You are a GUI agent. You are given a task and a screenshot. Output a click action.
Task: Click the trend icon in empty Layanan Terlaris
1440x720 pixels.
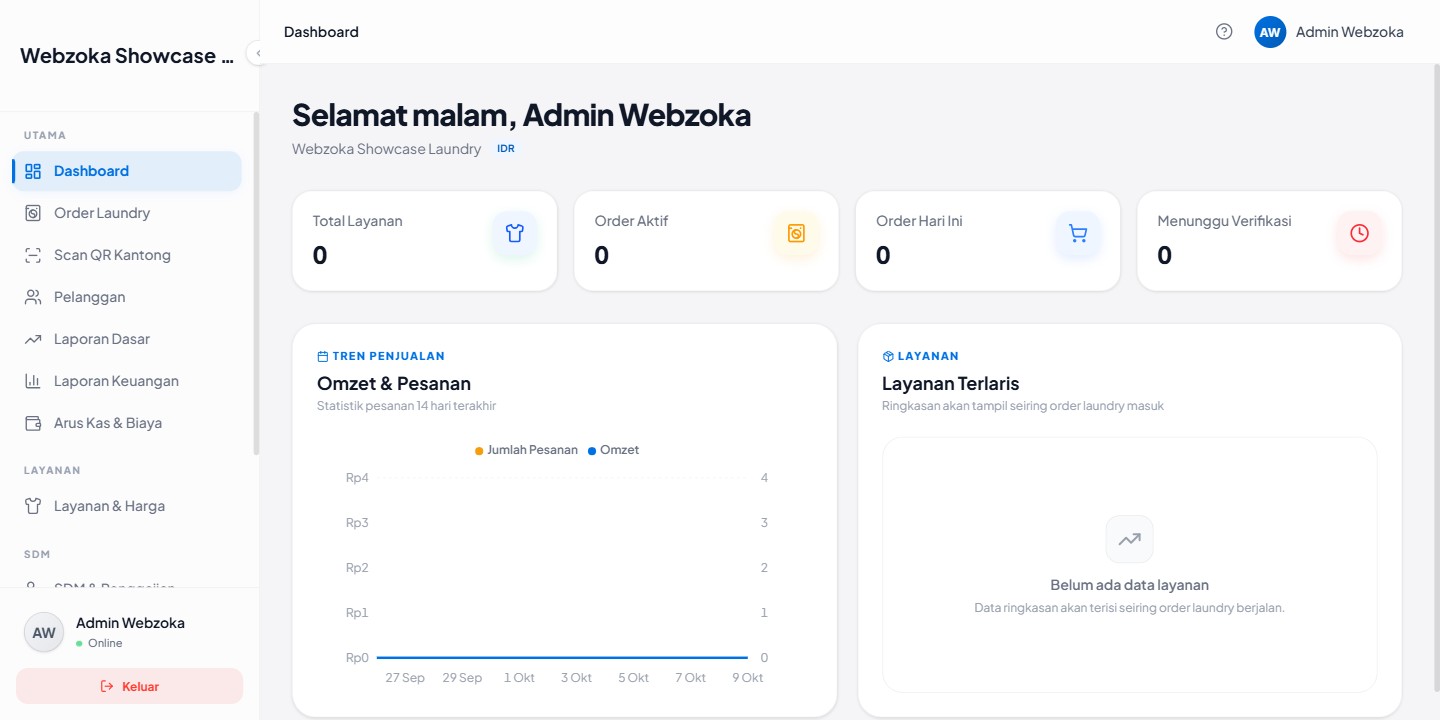point(1129,539)
